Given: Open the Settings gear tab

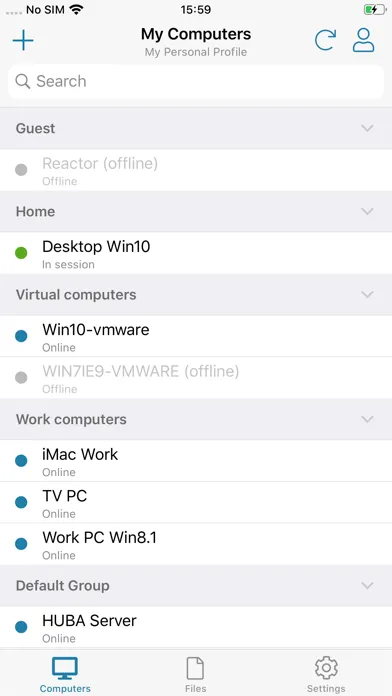Looking at the screenshot, I should pyautogui.click(x=326, y=674).
